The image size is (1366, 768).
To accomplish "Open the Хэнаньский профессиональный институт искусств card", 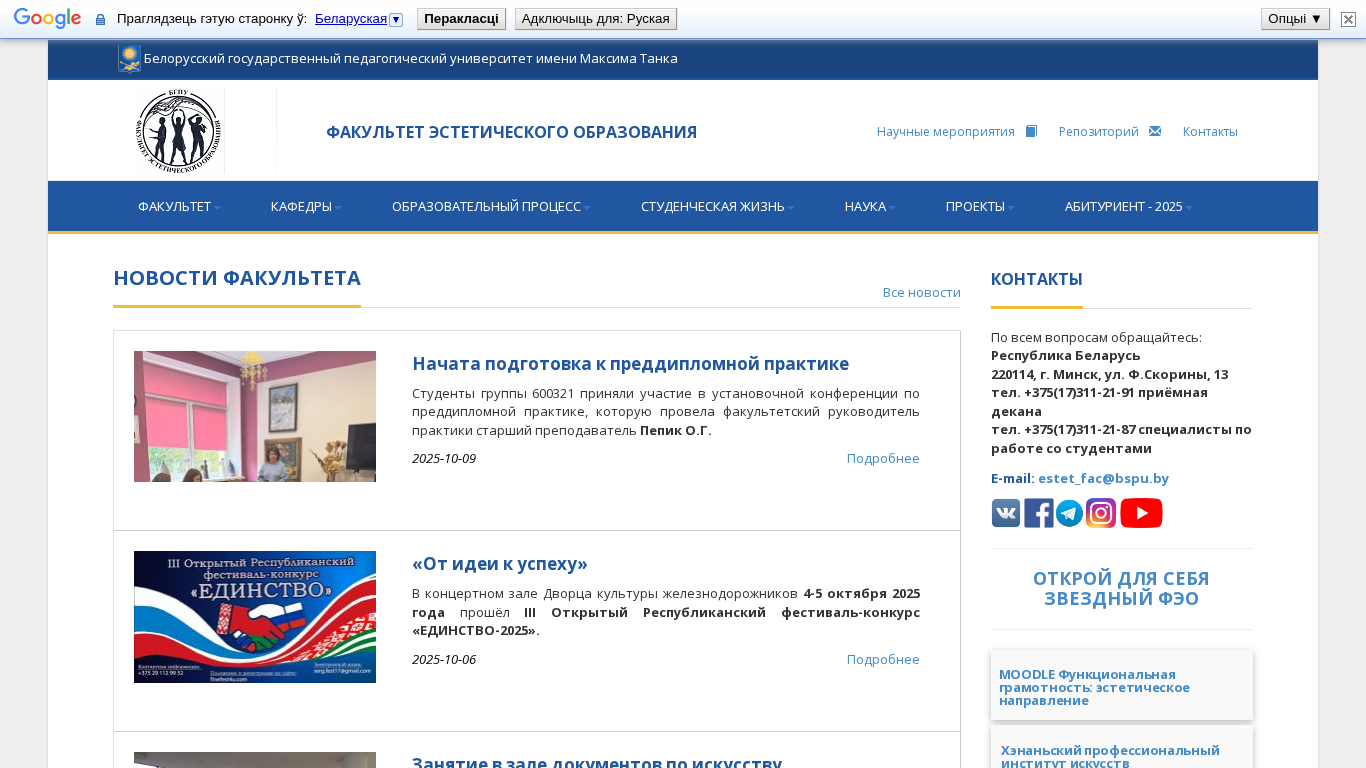I will [x=1122, y=747].
